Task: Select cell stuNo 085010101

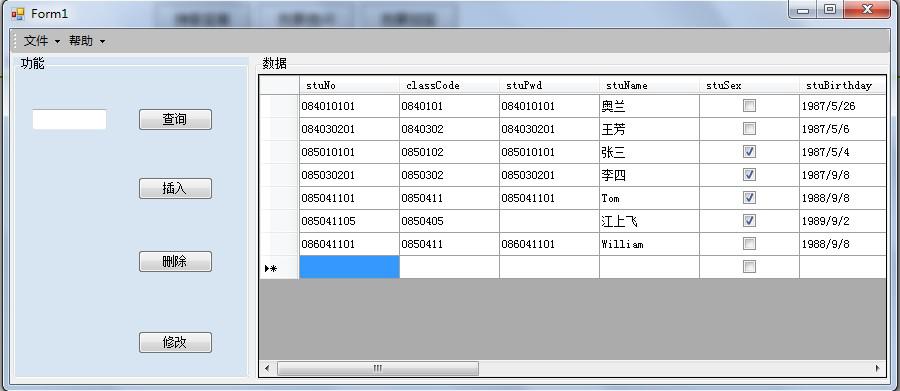Action: (x=349, y=152)
